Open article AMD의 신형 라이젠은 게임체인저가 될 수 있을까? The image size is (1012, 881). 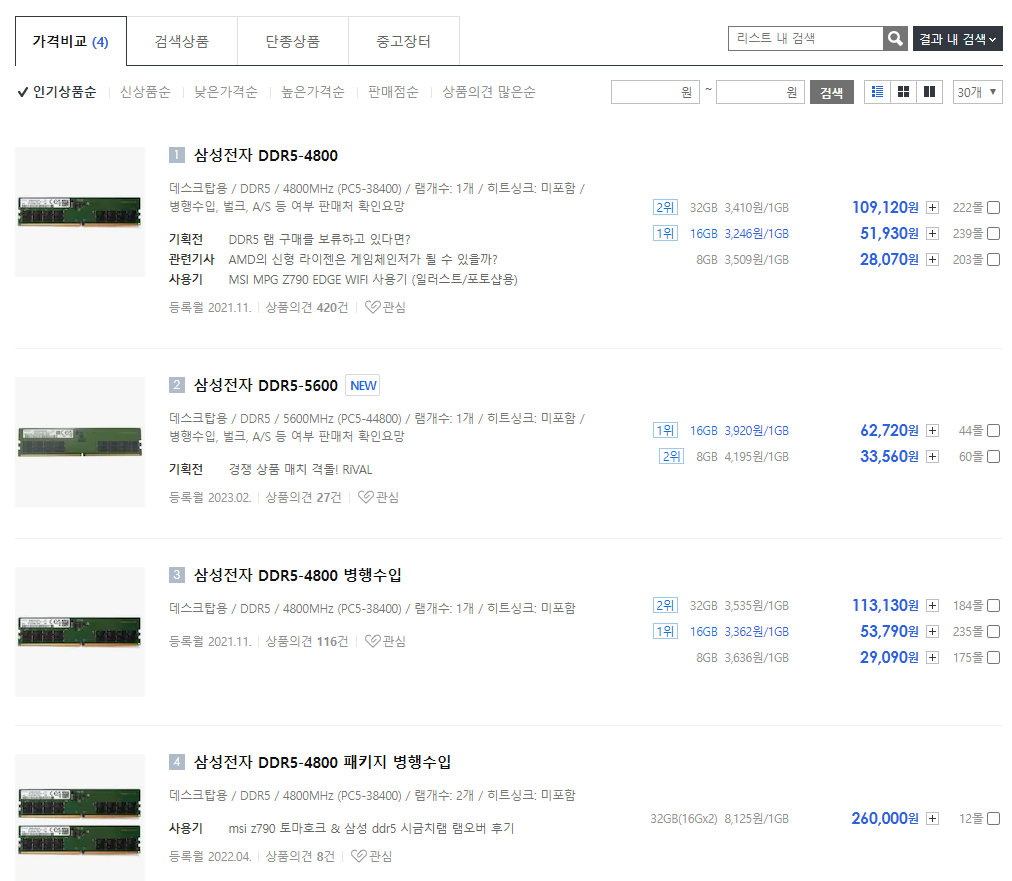point(363,259)
